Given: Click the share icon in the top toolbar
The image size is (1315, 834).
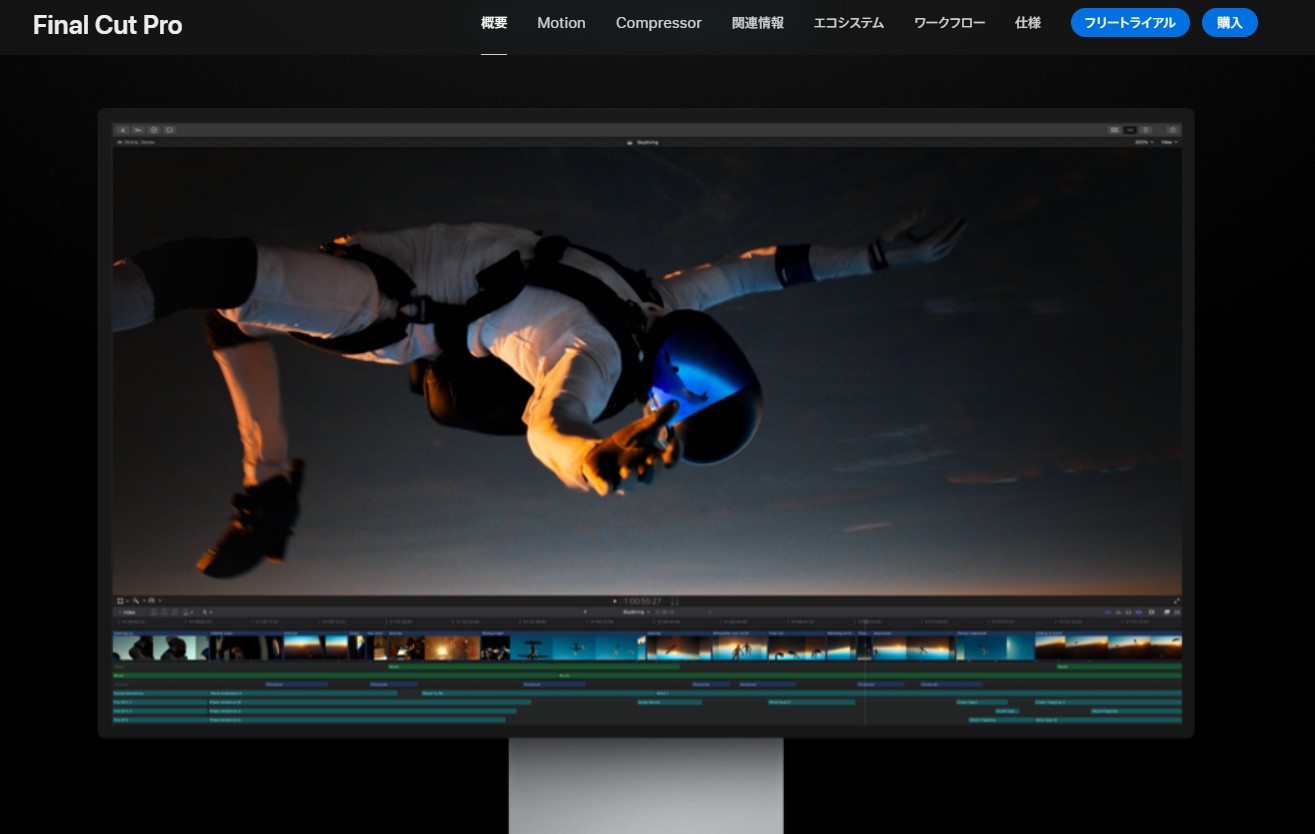Looking at the screenshot, I should (x=1173, y=130).
